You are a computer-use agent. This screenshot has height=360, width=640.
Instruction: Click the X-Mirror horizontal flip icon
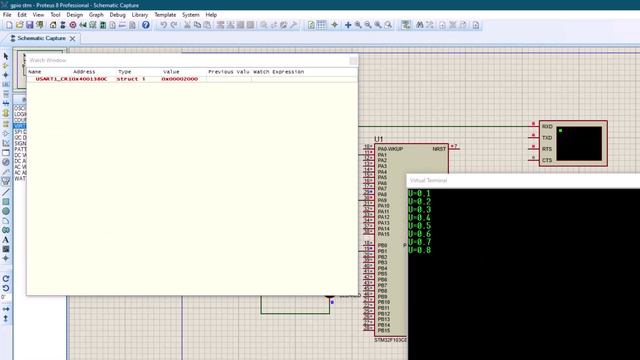click(6, 309)
